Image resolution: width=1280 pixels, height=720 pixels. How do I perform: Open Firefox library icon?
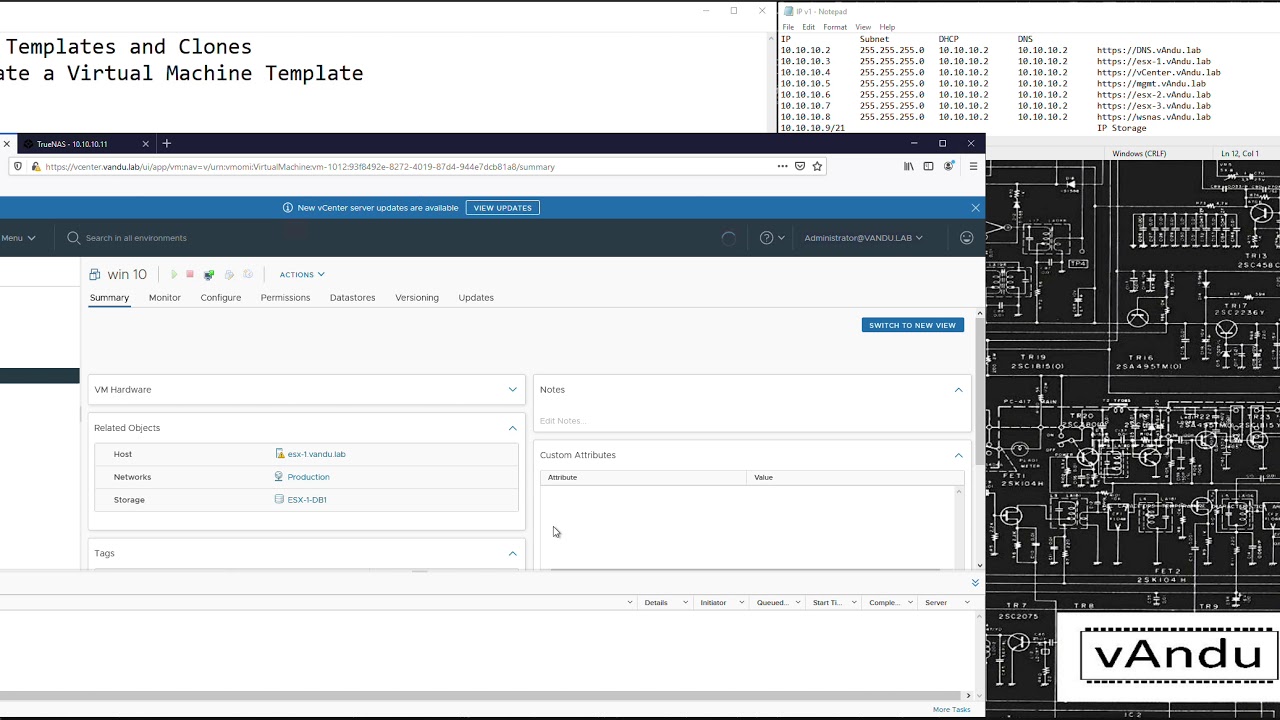pos(908,166)
